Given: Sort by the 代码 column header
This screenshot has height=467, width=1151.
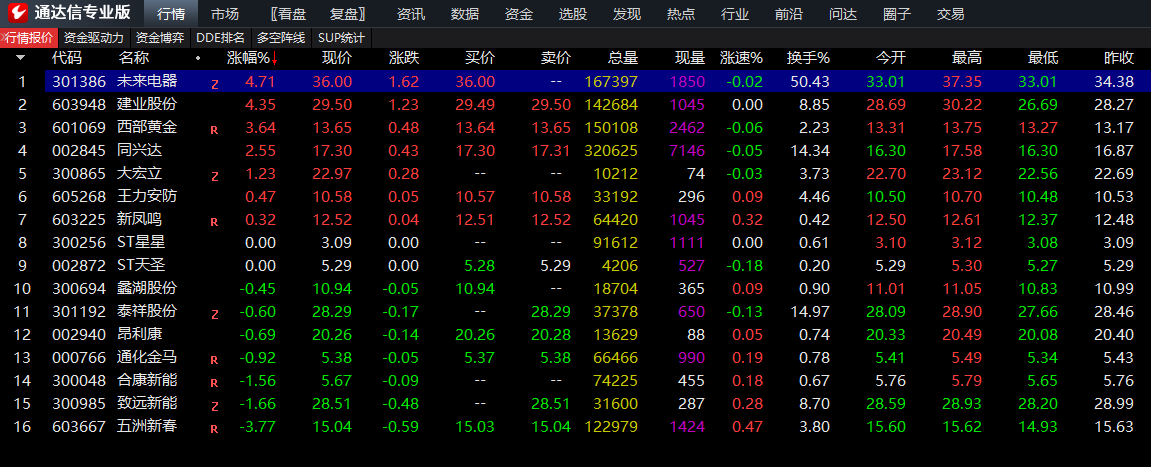Looking at the screenshot, I should [x=68, y=58].
